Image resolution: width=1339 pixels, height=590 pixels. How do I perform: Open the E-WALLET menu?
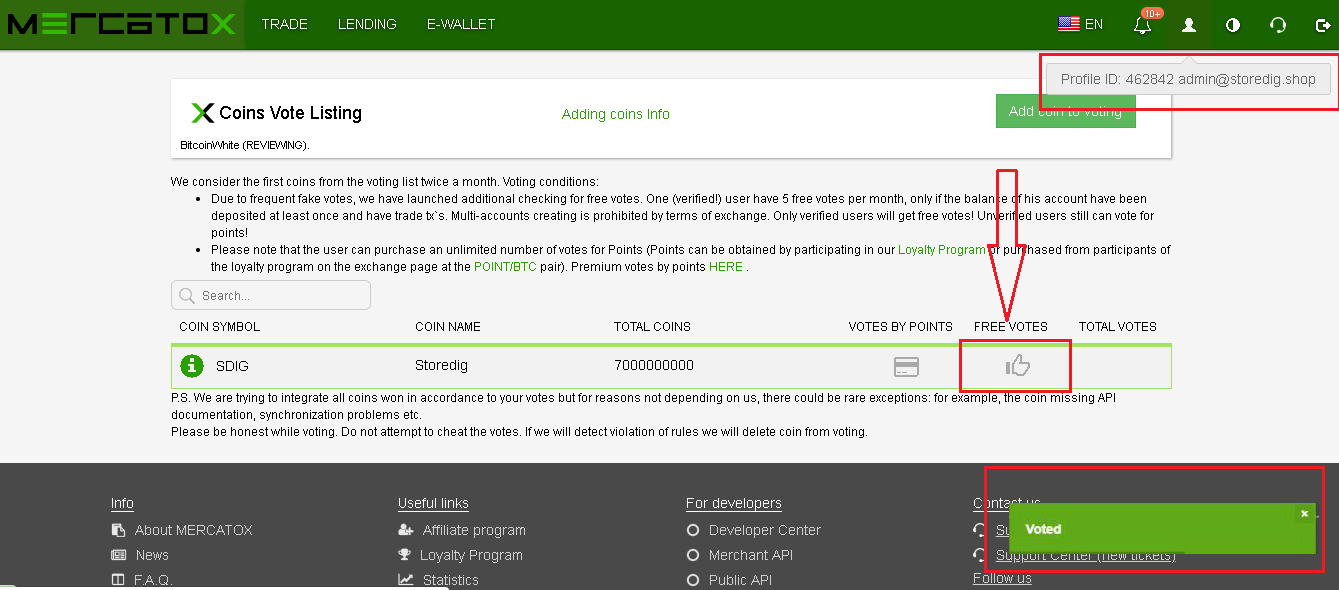pyautogui.click(x=461, y=24)
